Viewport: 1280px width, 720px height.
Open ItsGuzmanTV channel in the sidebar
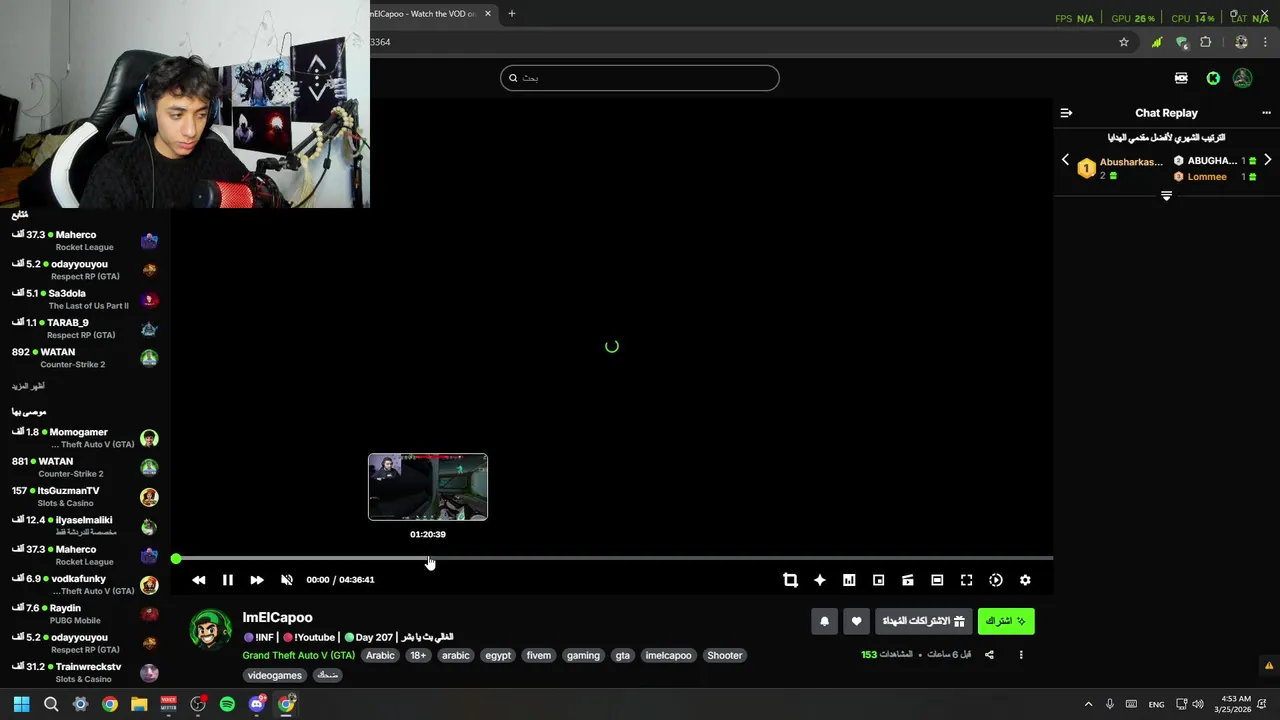(x=85, y=497)
